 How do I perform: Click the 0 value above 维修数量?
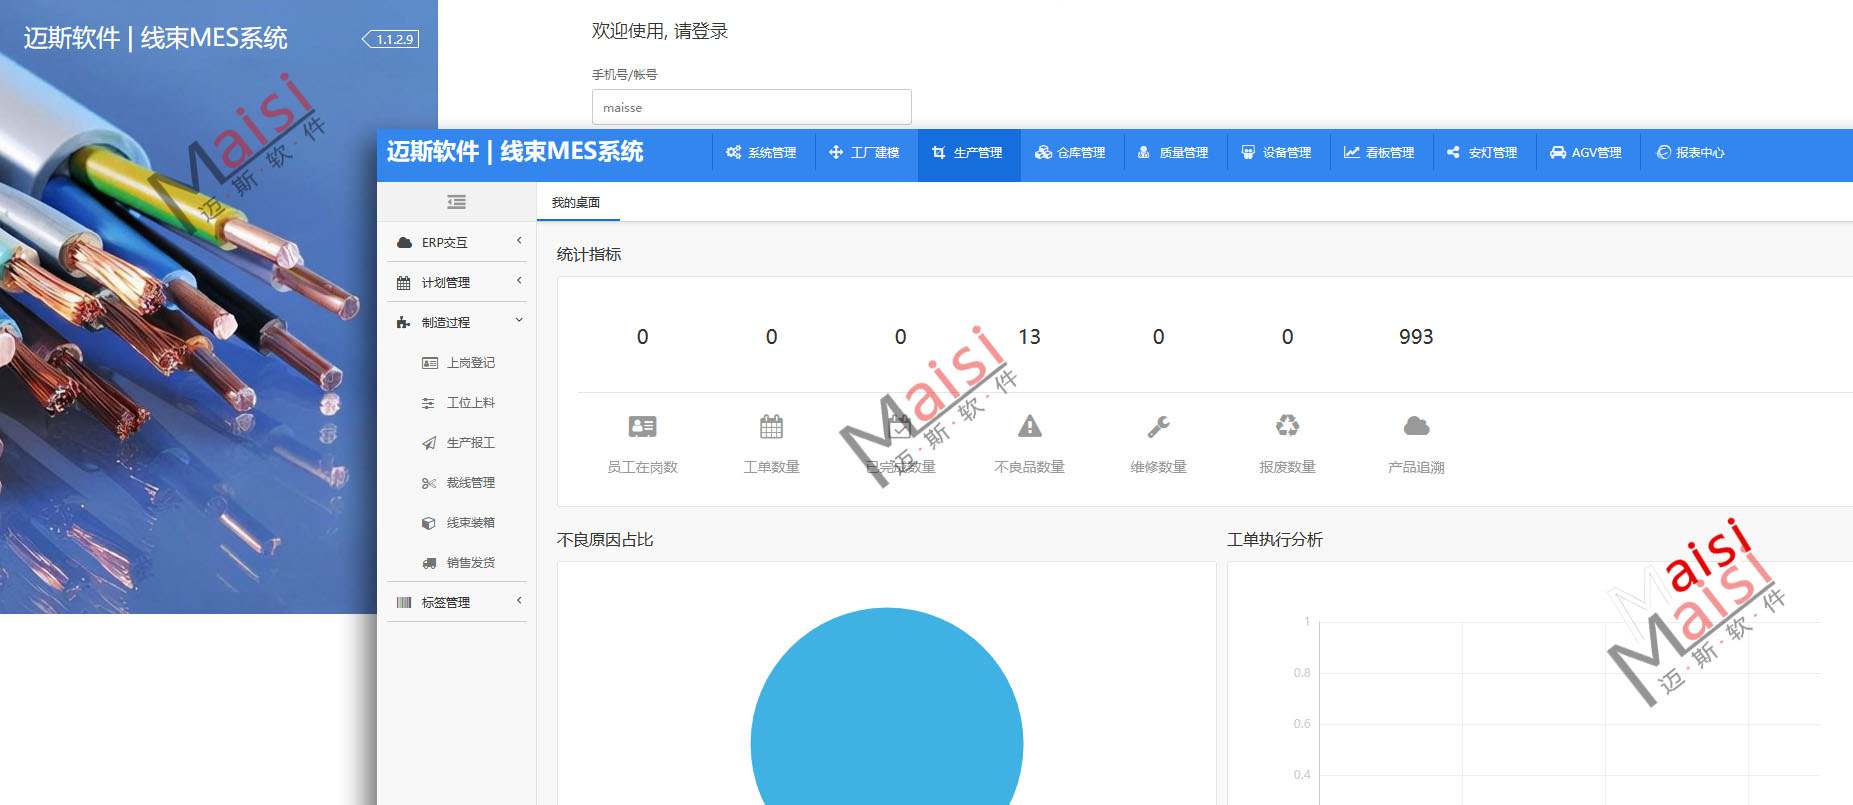1158,337
